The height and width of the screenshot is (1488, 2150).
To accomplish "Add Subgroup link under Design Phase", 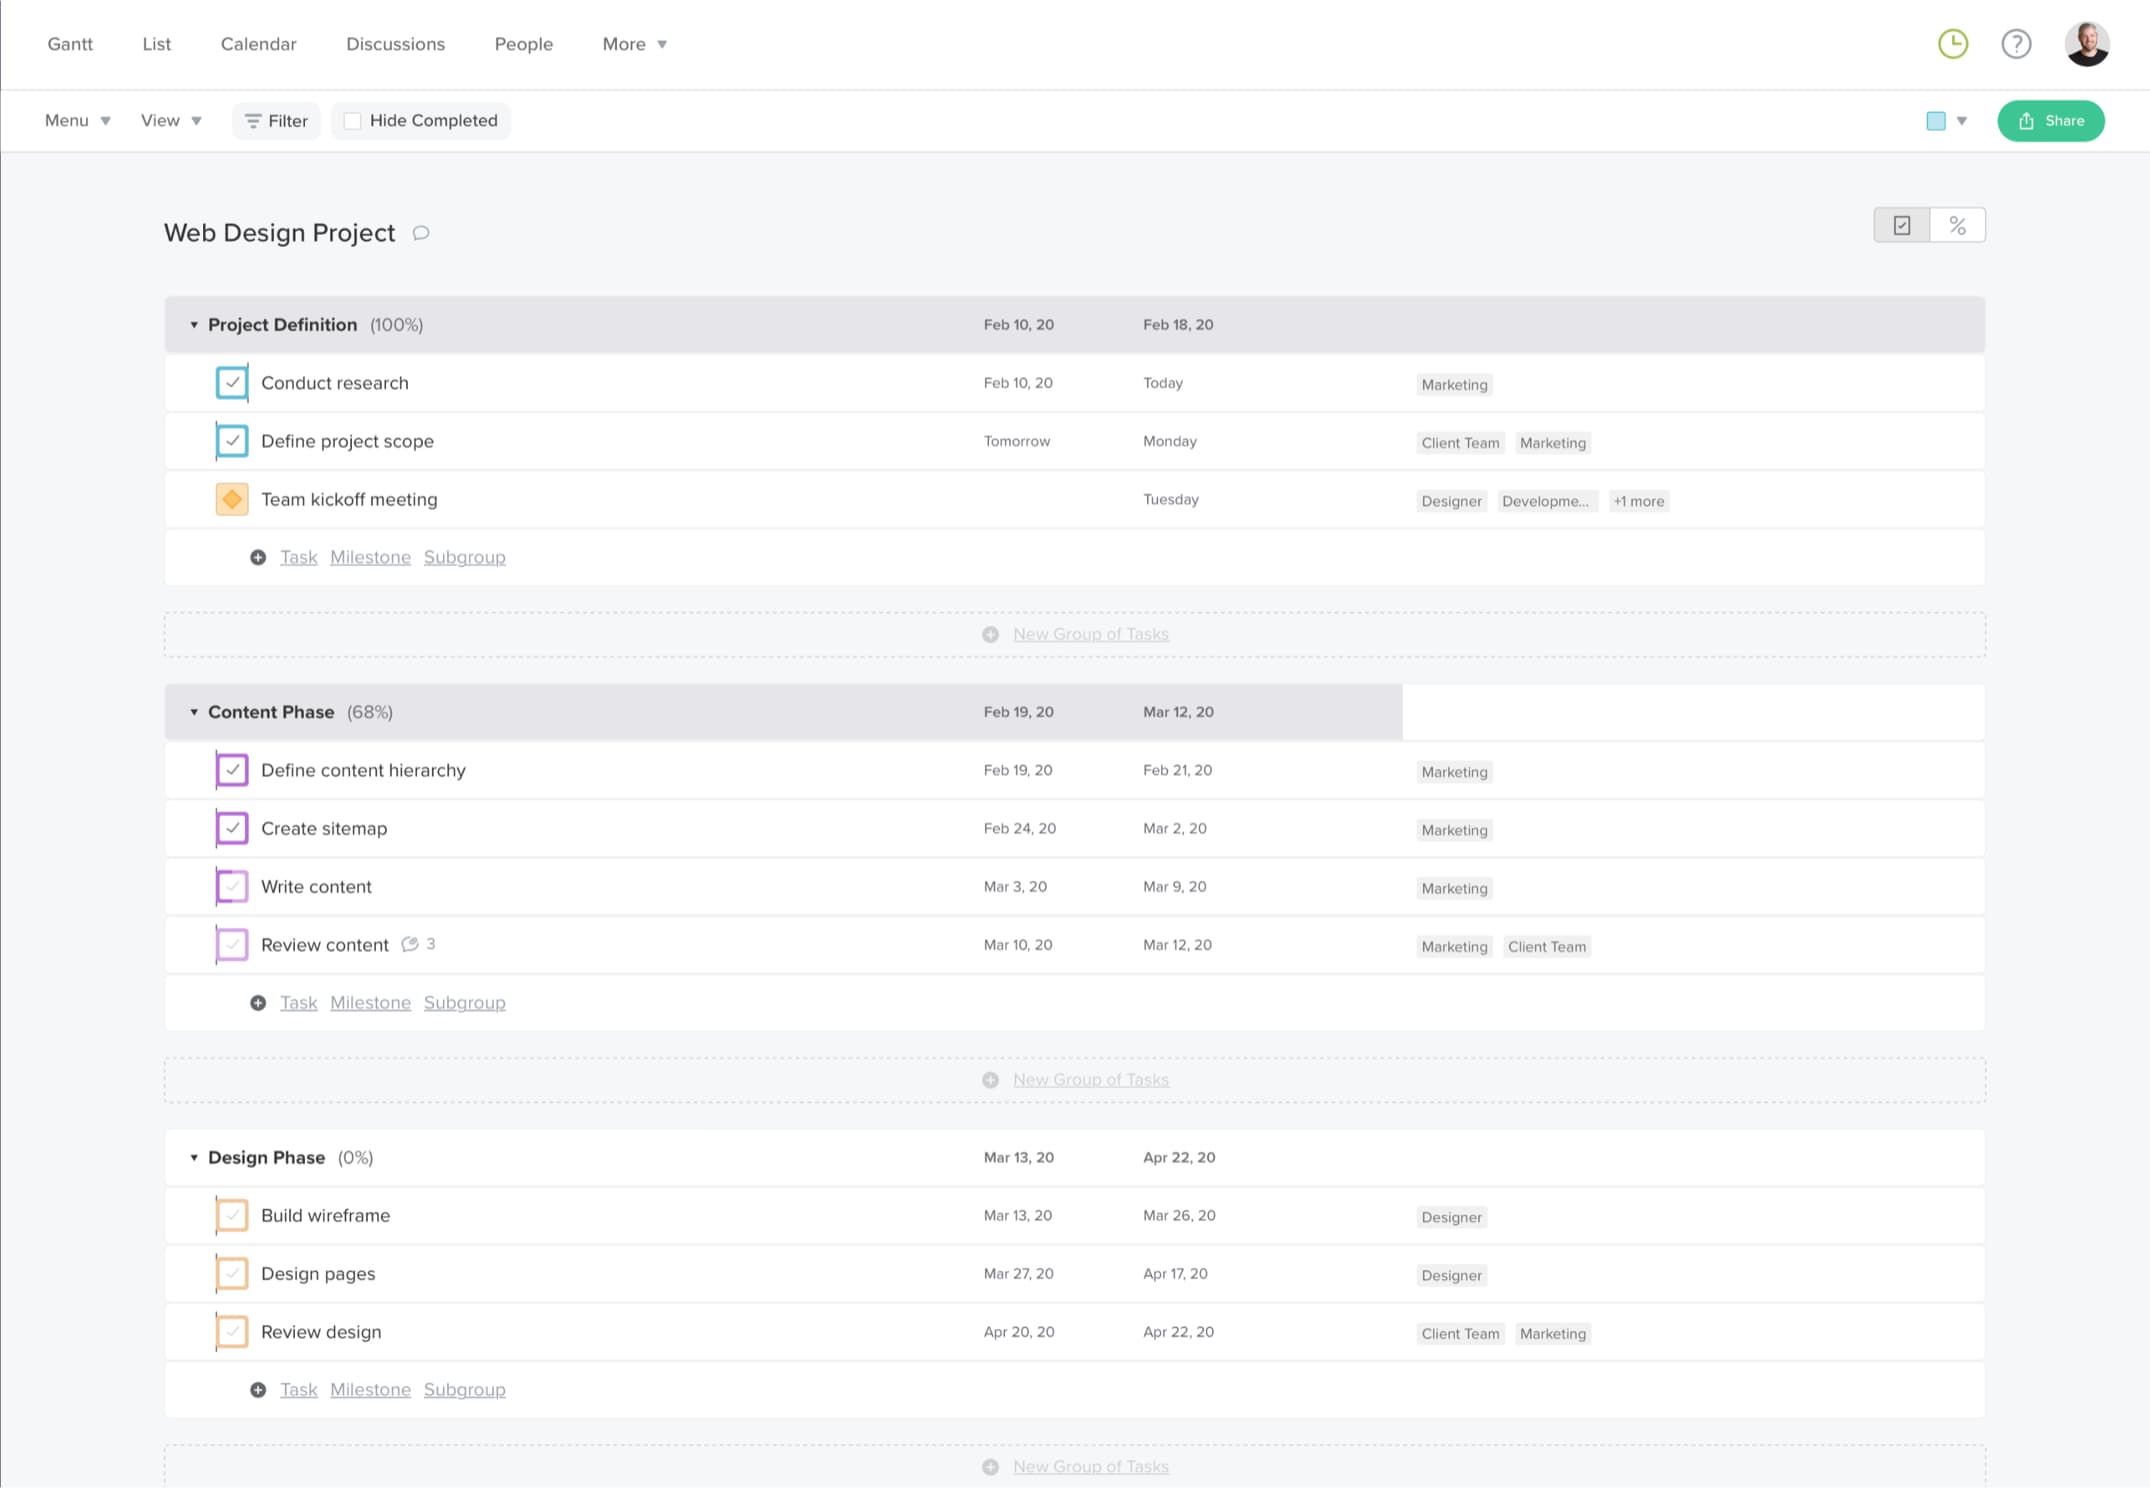I will point(464,1389).
